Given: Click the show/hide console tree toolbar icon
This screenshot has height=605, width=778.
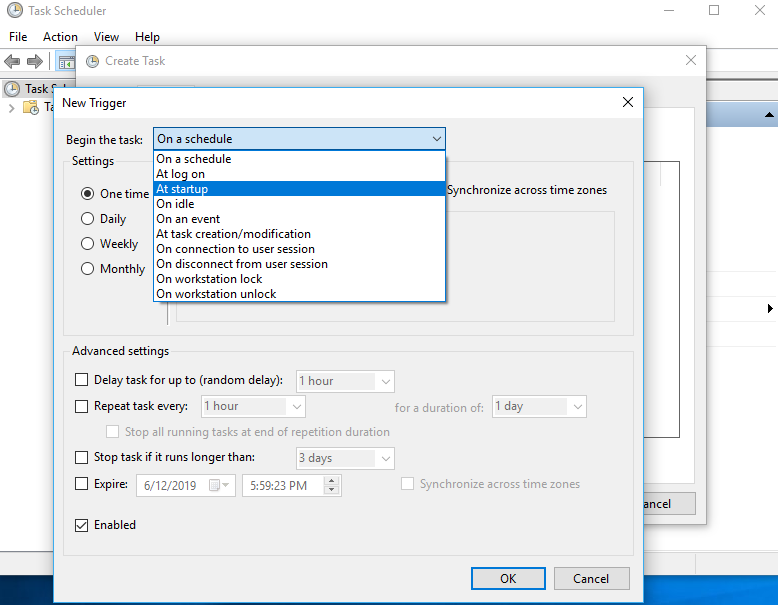Looking at the screenshot, I should pyautogui.click(x=66, y=62).
